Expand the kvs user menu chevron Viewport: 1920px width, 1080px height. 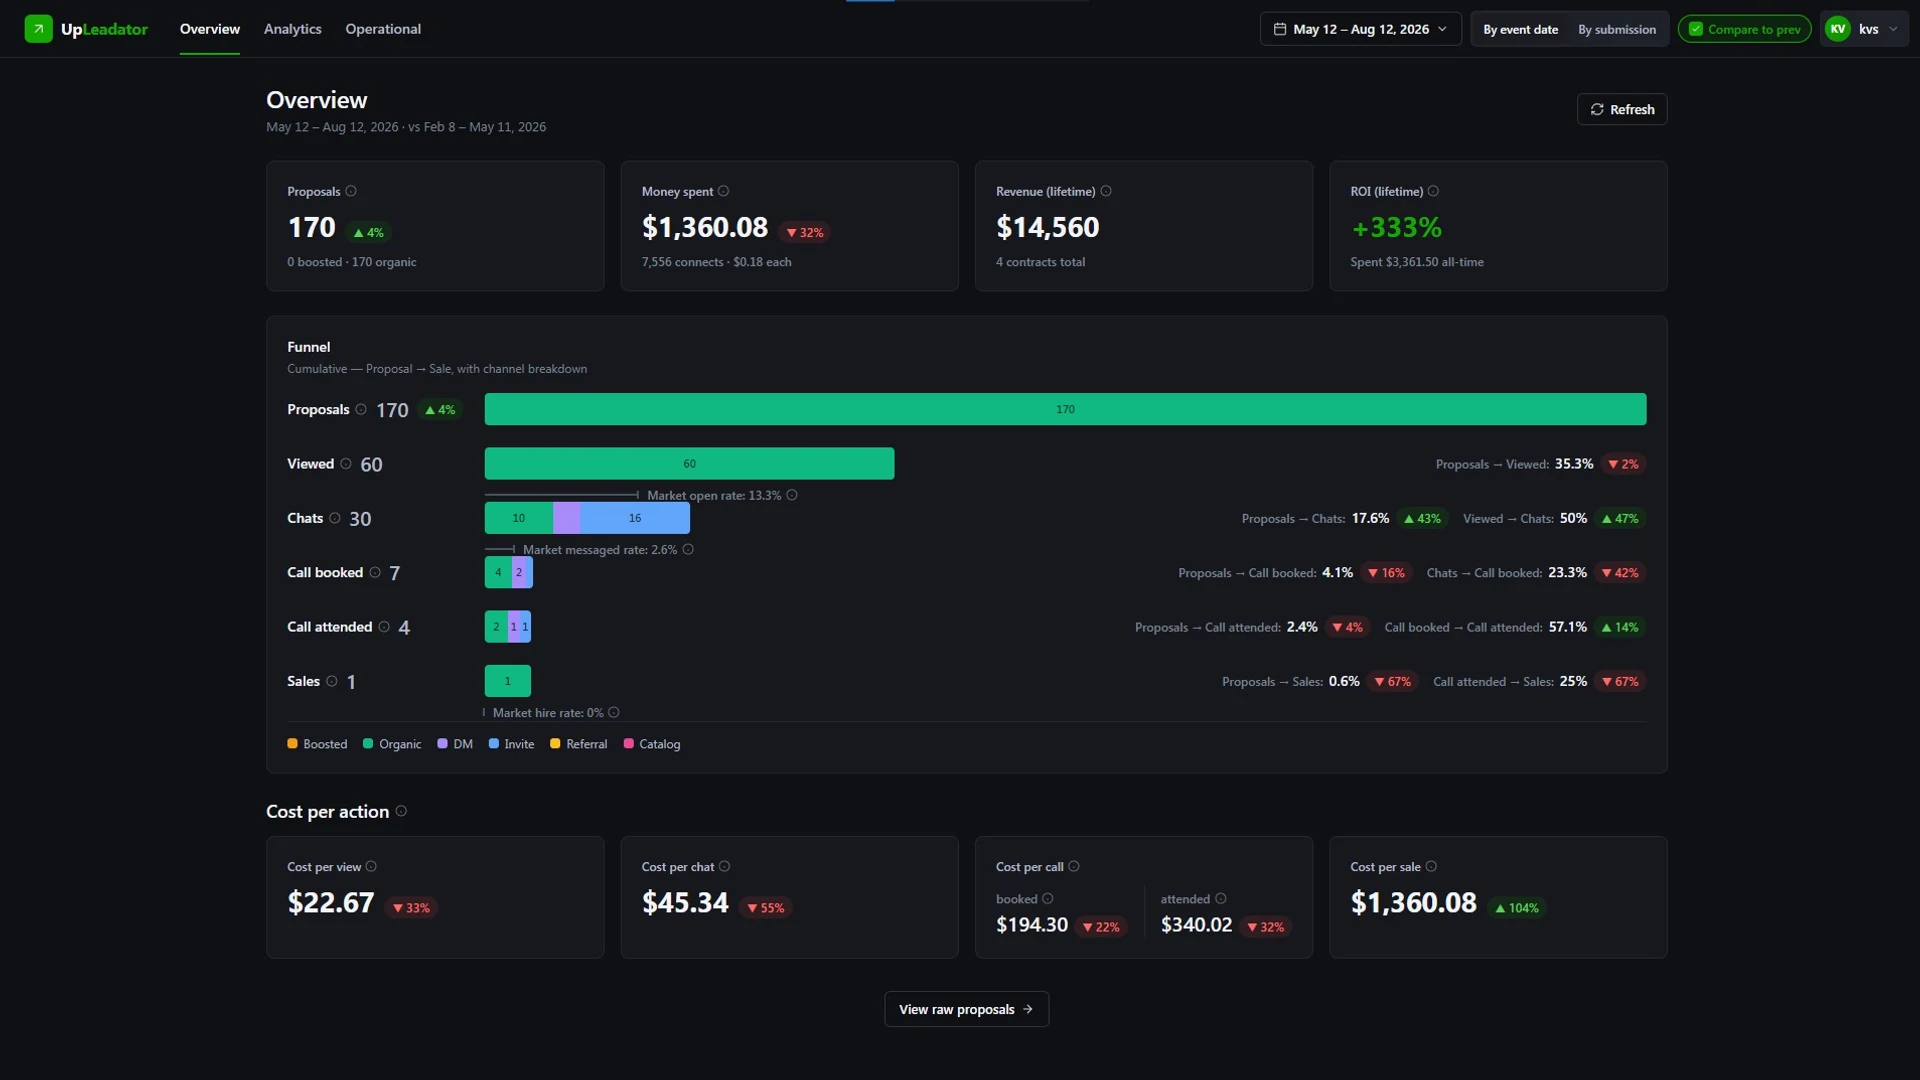1893,29
